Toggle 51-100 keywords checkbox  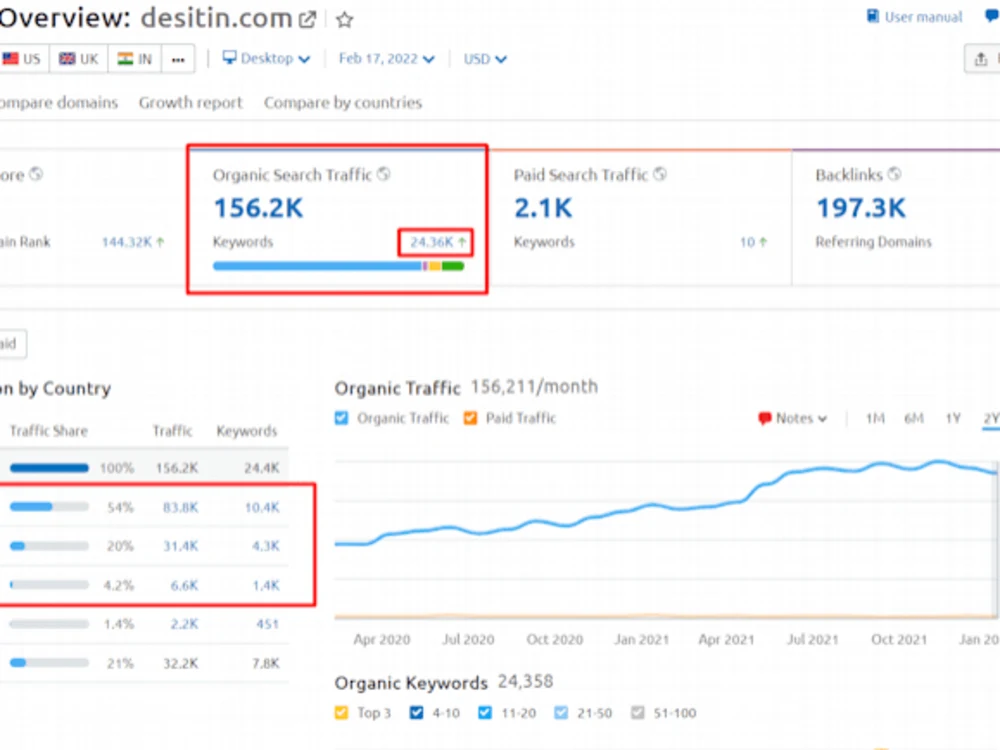(x=637, y=713)
